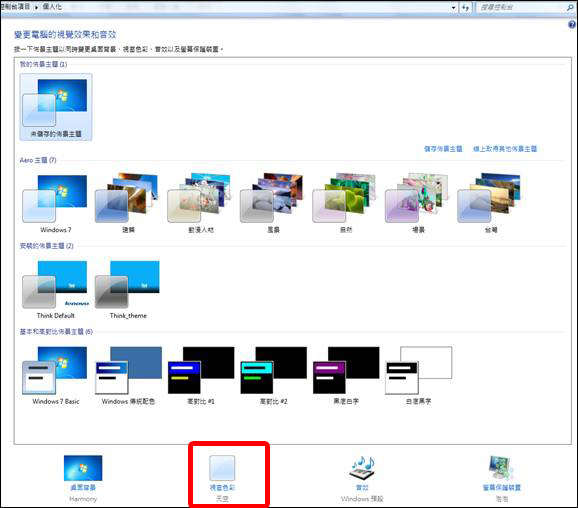Click the address bar refresh button
Image resolution: width=578 pixels, height=508 pixels.
pos(466,7)
